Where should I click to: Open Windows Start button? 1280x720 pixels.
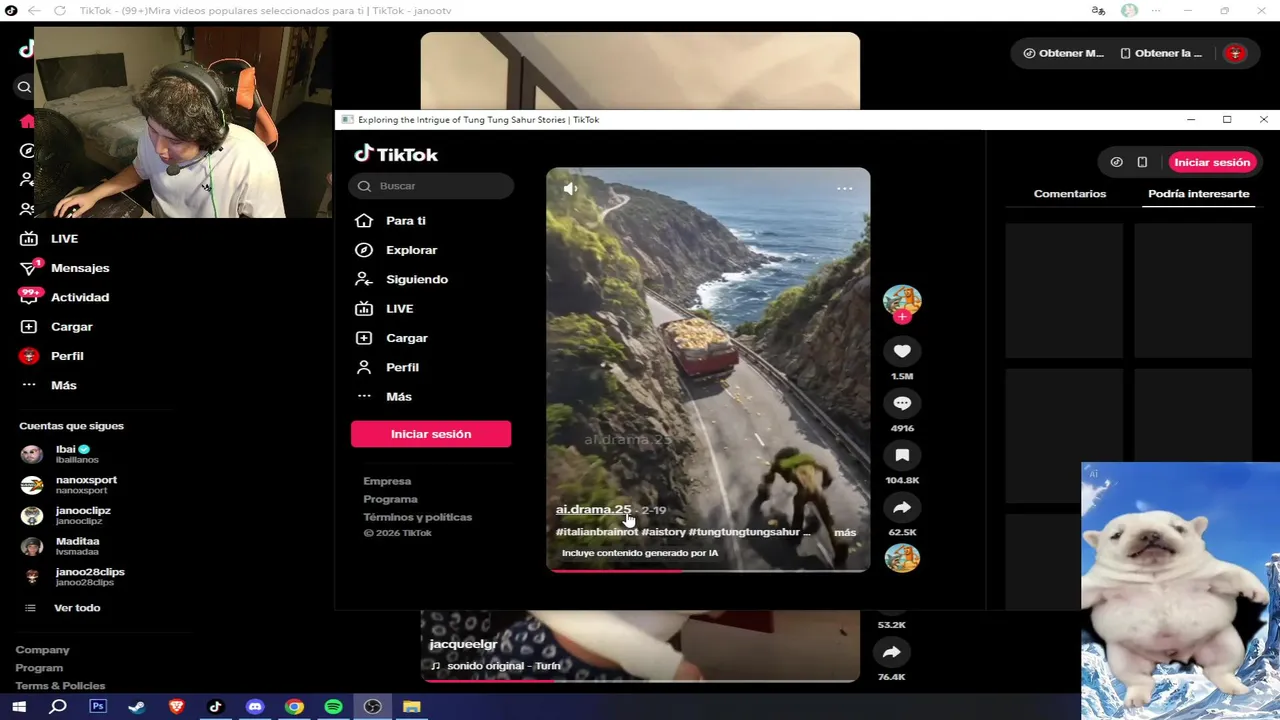(18, 707)
